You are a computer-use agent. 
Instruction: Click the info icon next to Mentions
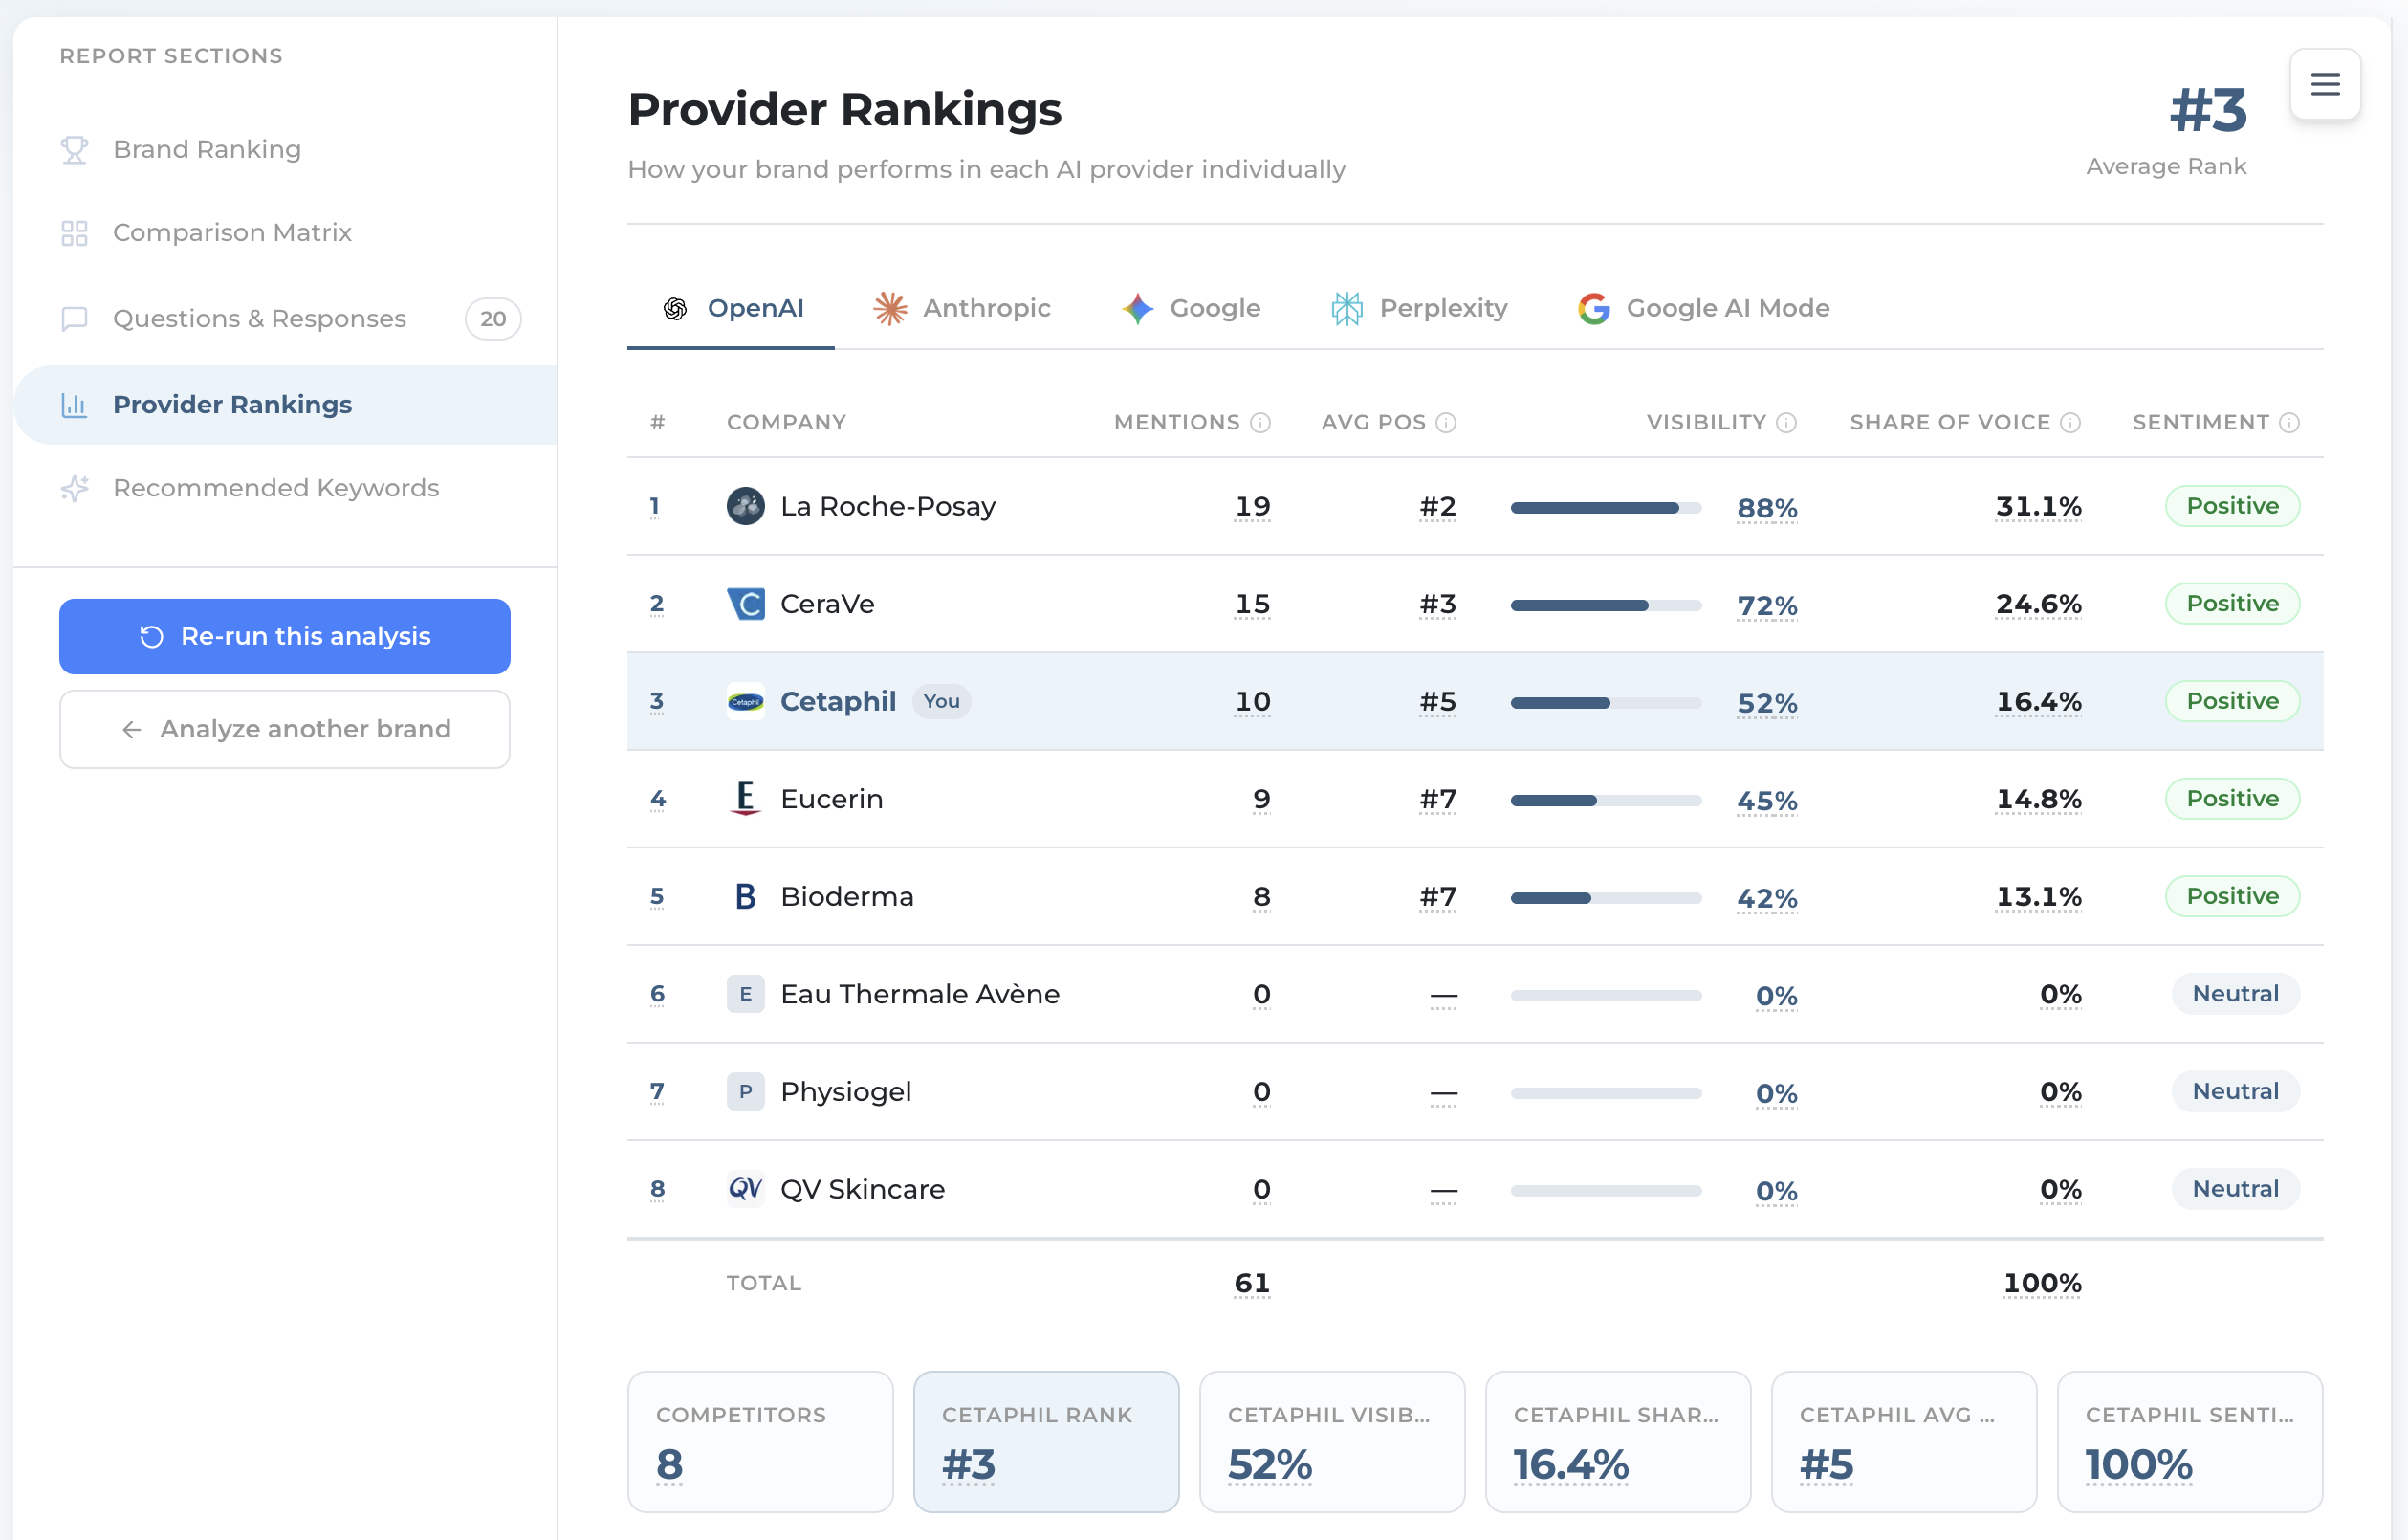pyautogui.click(x=1261, y=423)
